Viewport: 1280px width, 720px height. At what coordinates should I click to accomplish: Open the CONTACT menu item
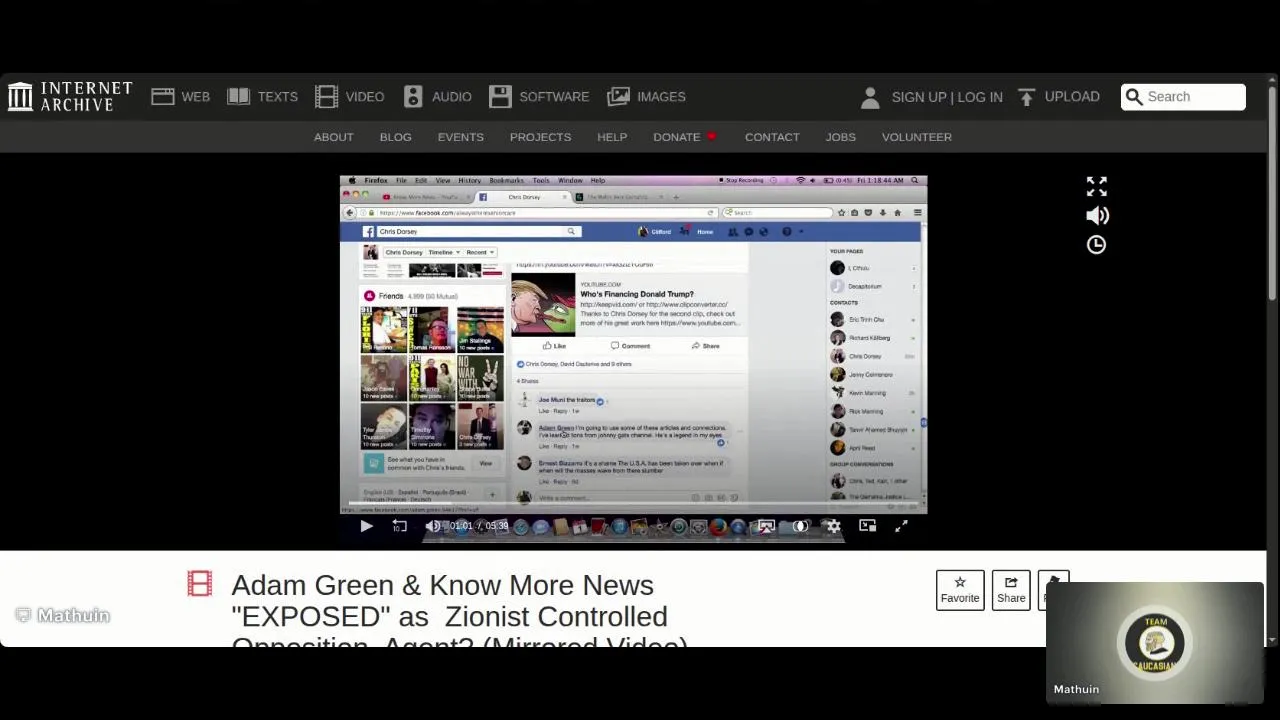pyautogui.click(x=772, y=137)
